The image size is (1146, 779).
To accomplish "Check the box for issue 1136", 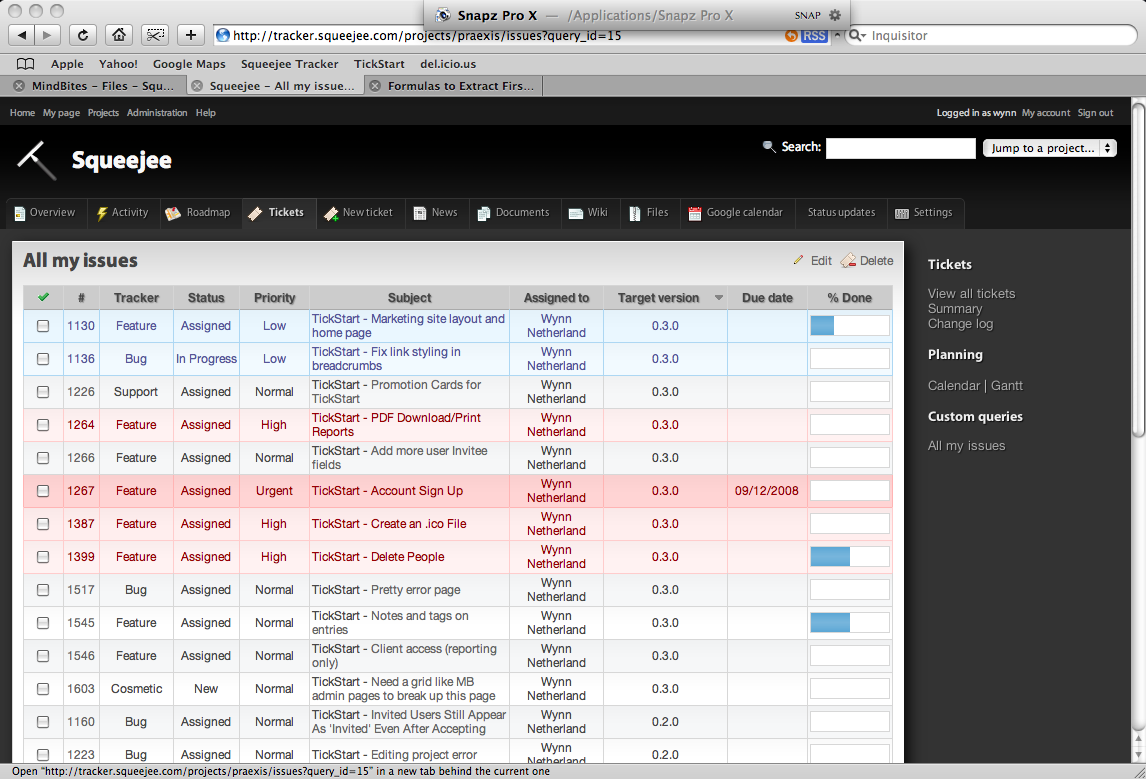I will click(x=43, y=359).
